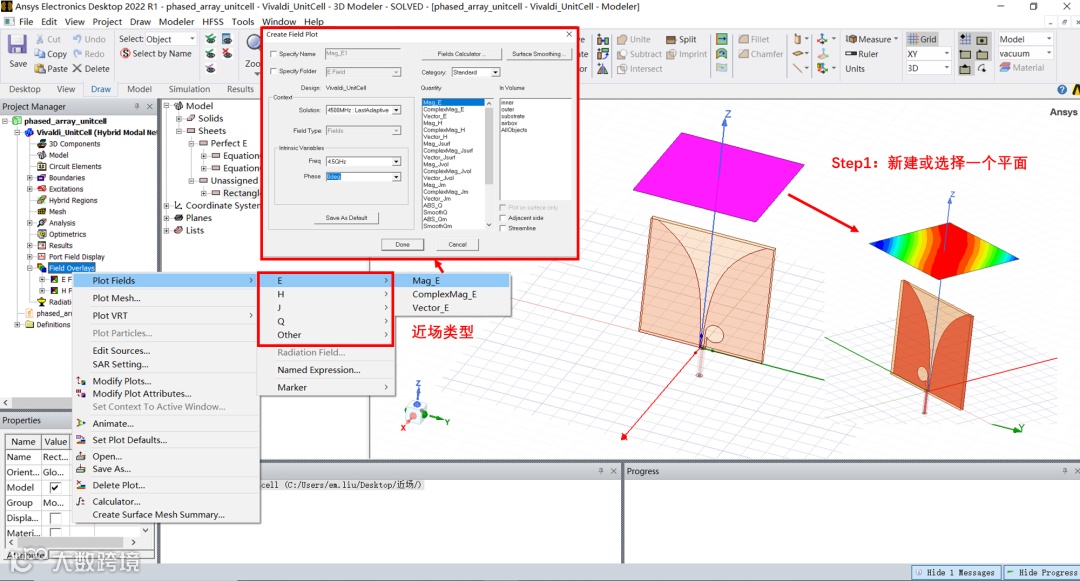Screen dimensions: 1080x581
Task: Switch to the Results ribbon tab
Action: (240, 89)
